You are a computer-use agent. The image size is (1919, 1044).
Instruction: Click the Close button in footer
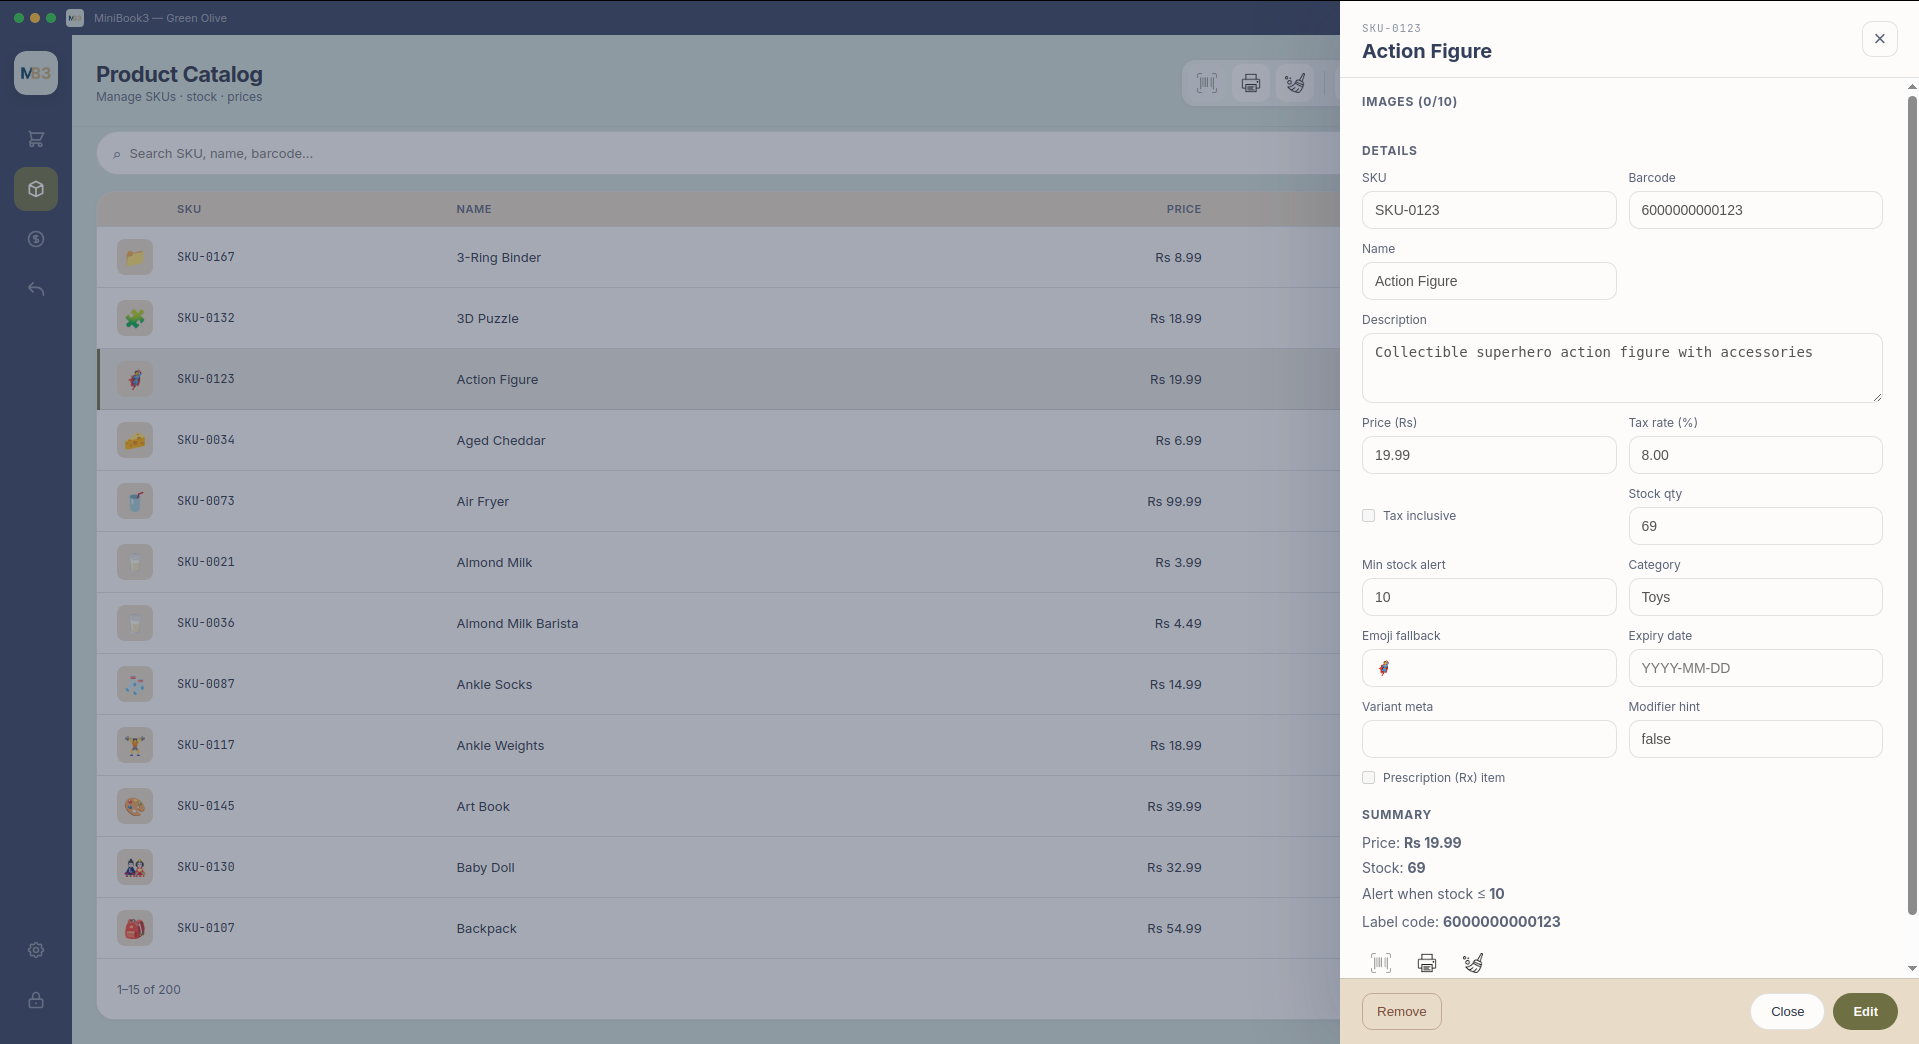click(1788, 1012)
